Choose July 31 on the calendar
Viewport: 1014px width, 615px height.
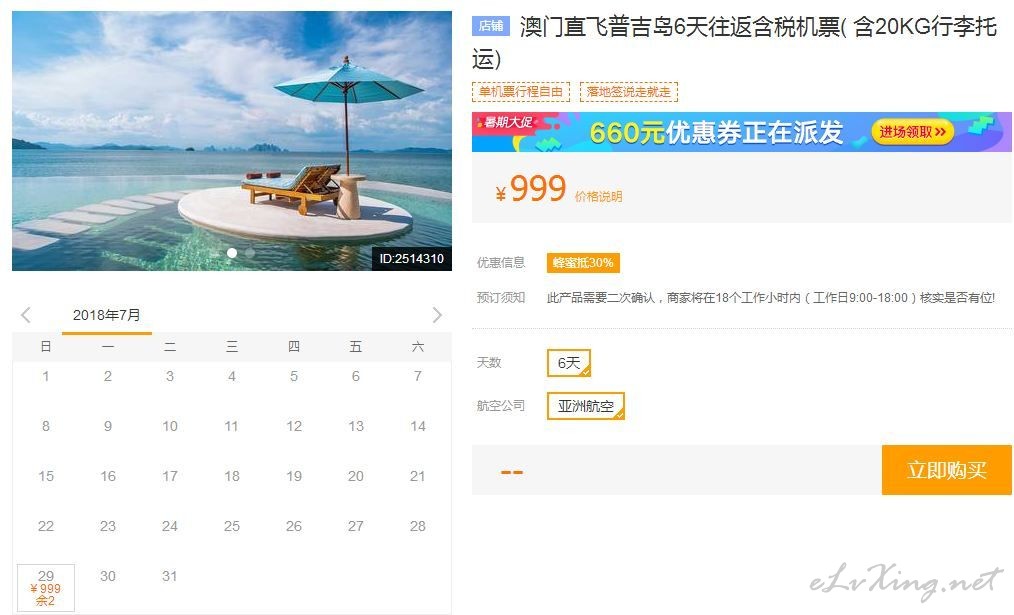click(169, 576)
